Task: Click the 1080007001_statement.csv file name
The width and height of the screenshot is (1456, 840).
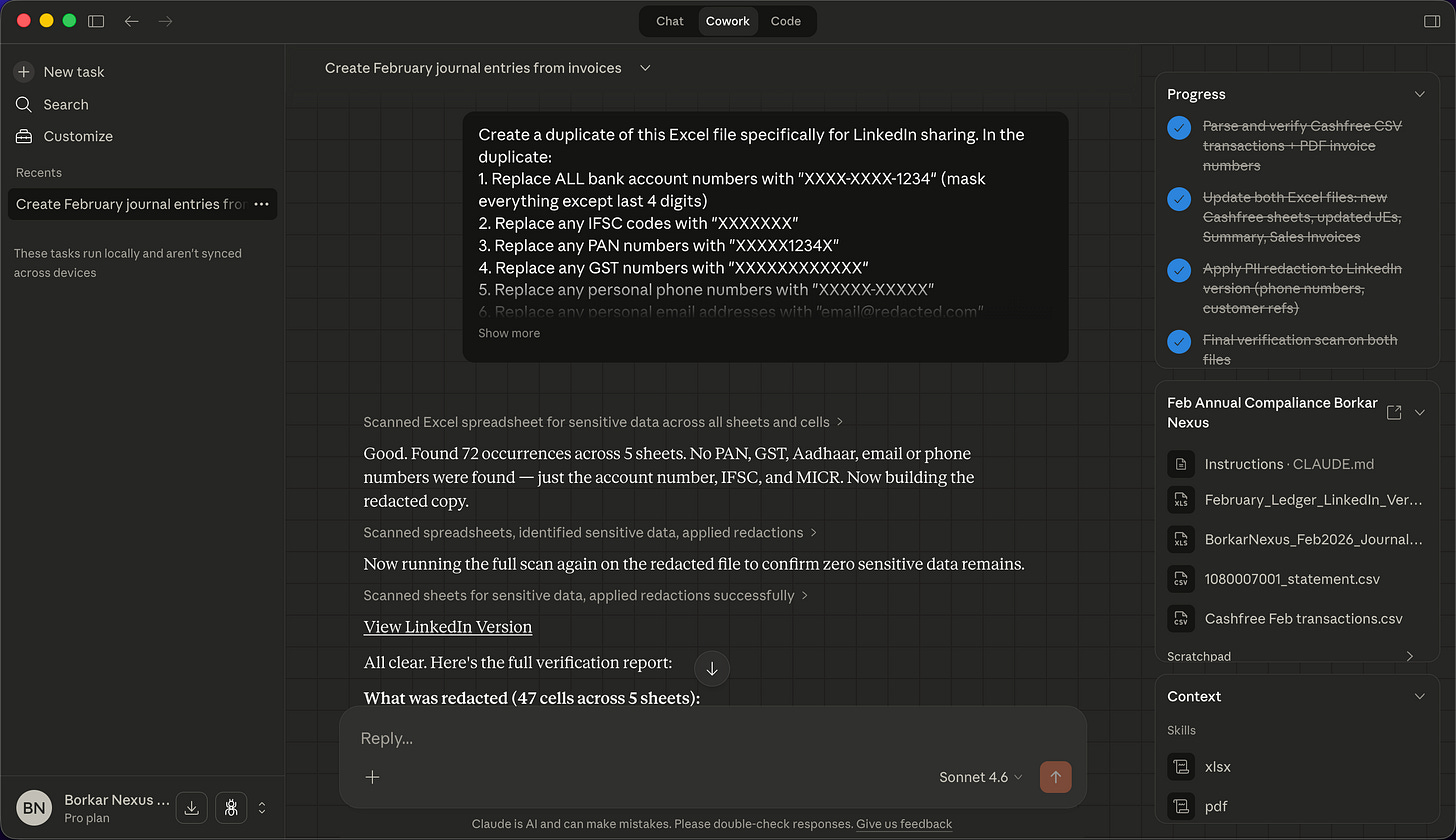Action: [x=1293, y=579]
